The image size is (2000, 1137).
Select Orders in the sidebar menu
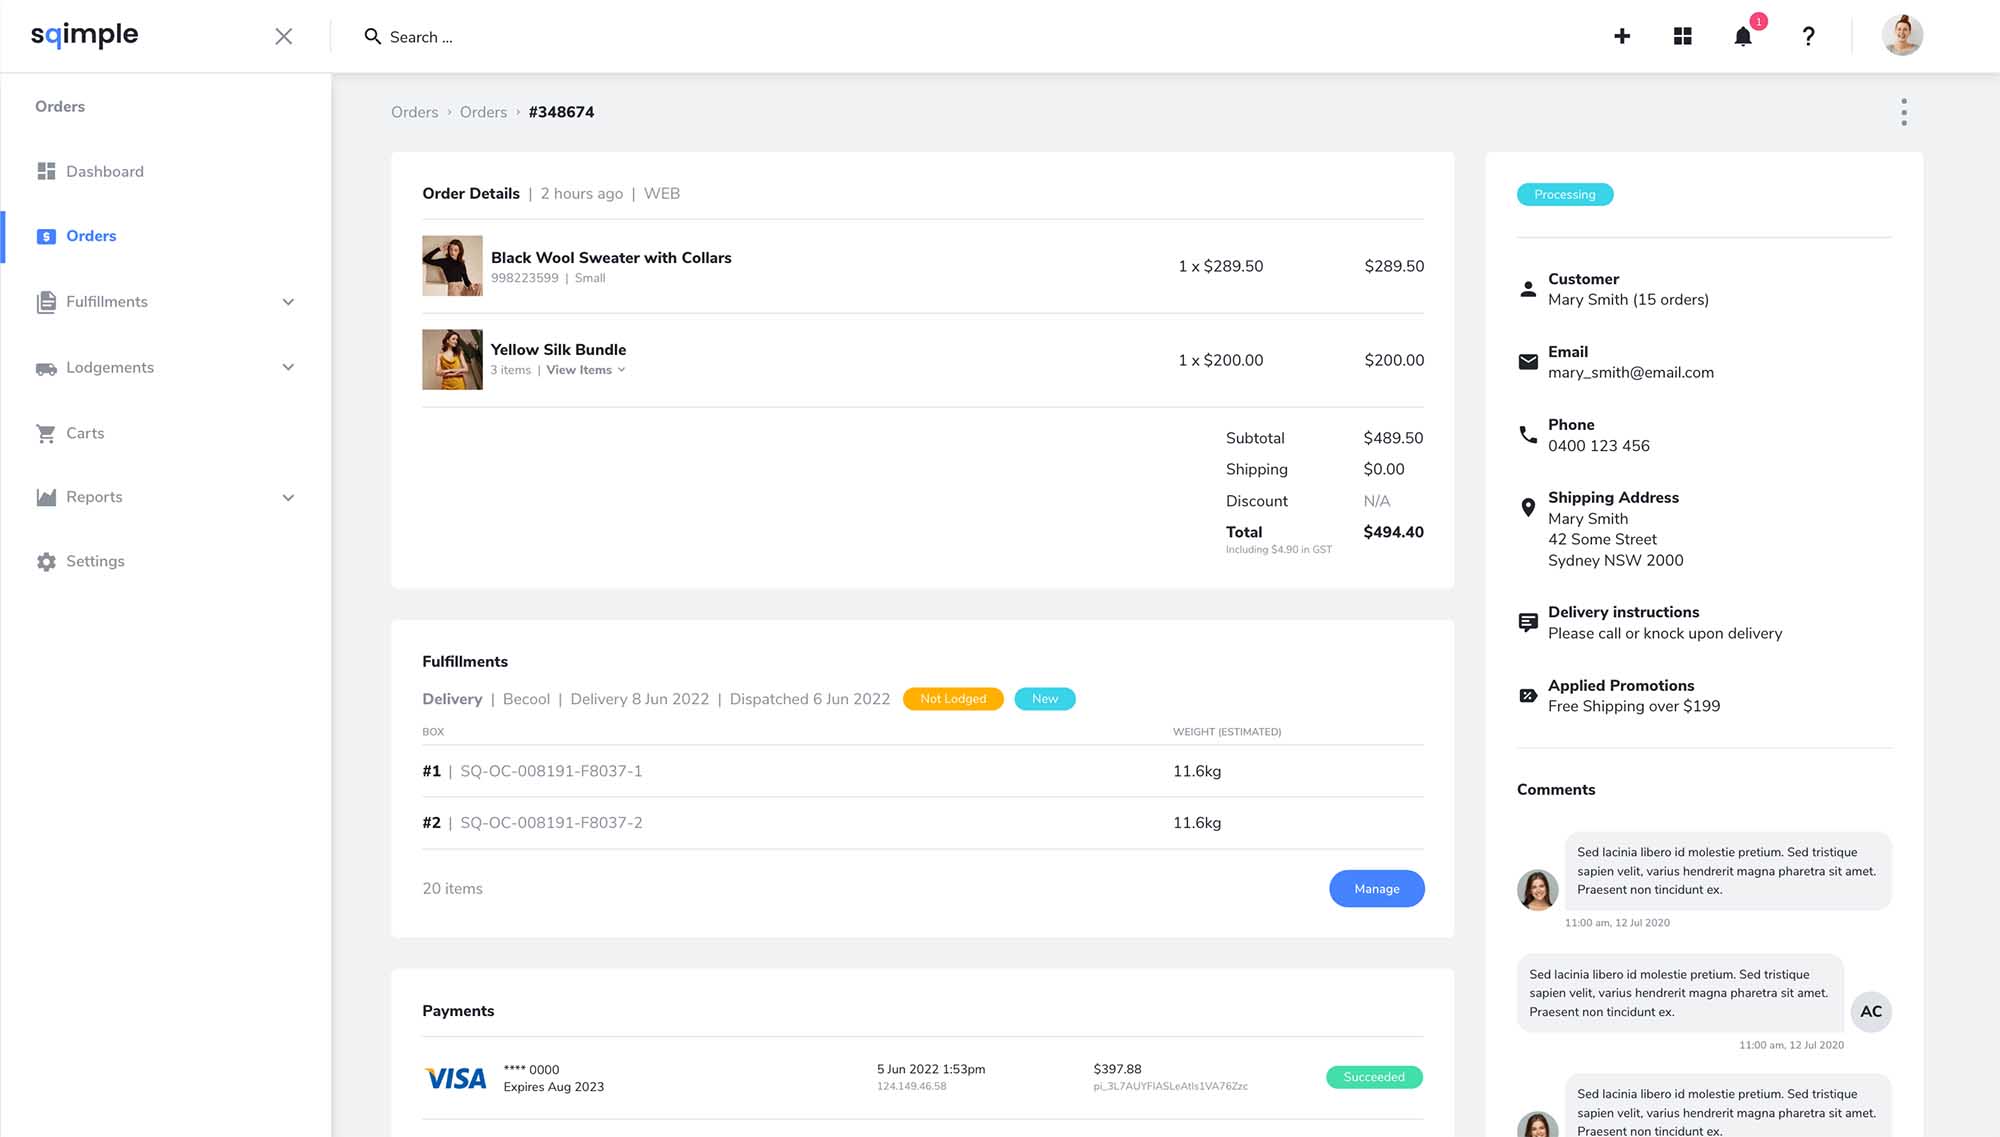(90, 236)
